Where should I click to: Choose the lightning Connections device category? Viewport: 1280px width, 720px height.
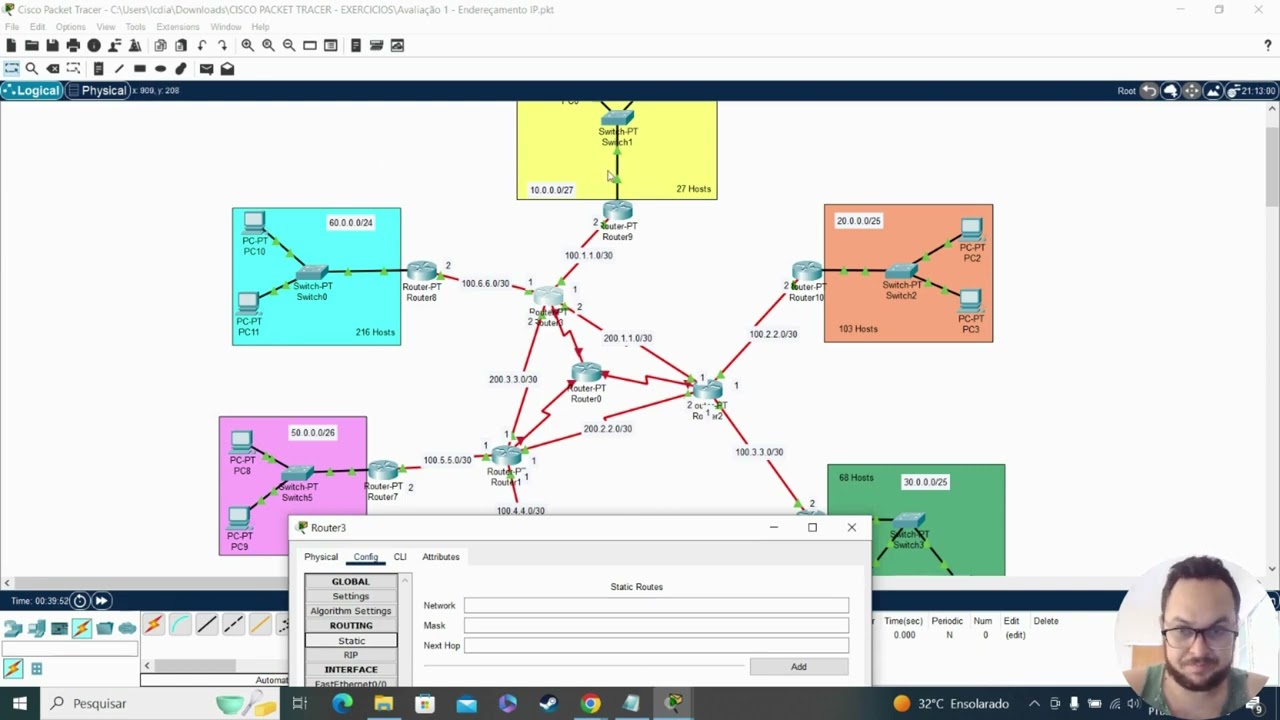pyautogui.click(x=82, y=628)
